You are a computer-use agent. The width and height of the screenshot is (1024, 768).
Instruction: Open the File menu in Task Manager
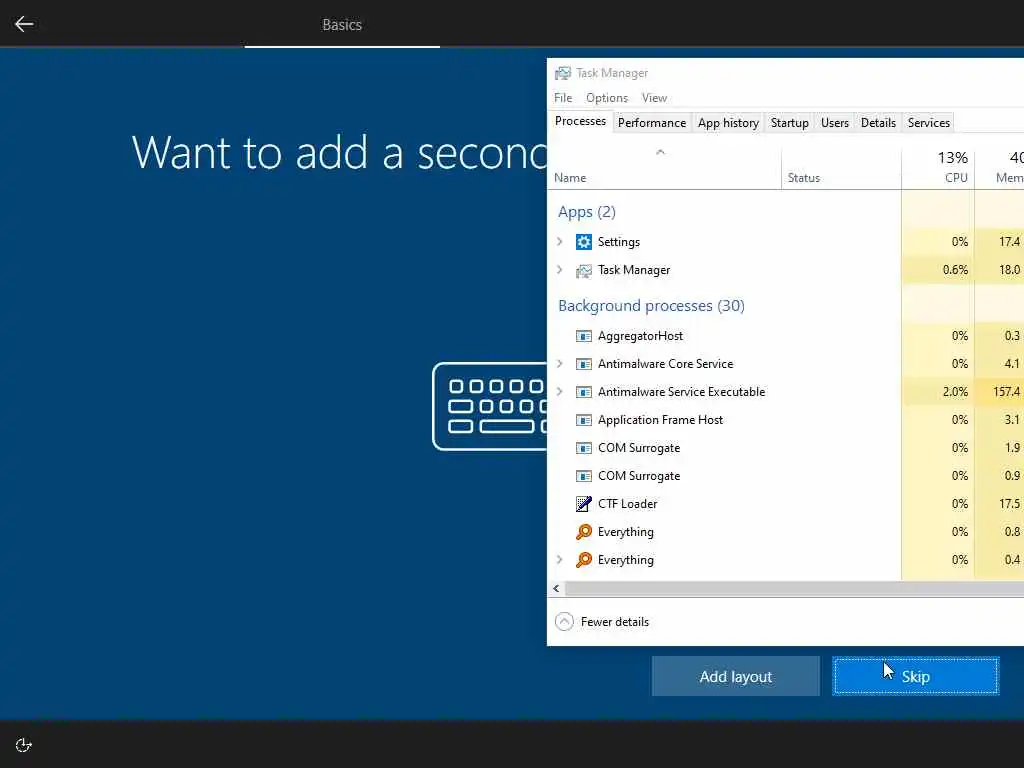(563, 98)
